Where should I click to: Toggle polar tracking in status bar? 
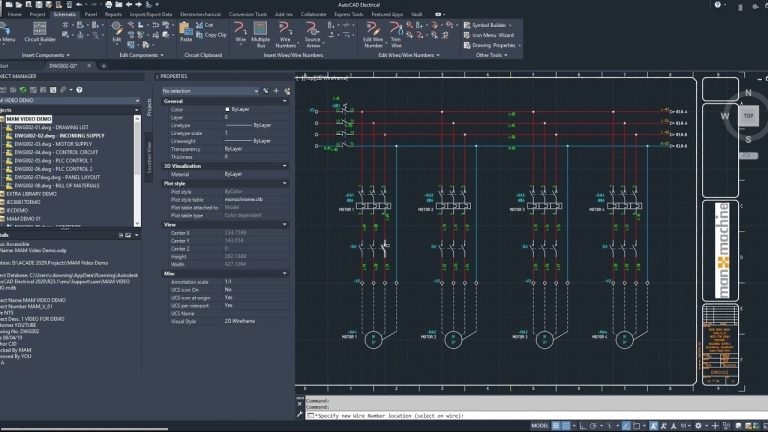point(593,426)
